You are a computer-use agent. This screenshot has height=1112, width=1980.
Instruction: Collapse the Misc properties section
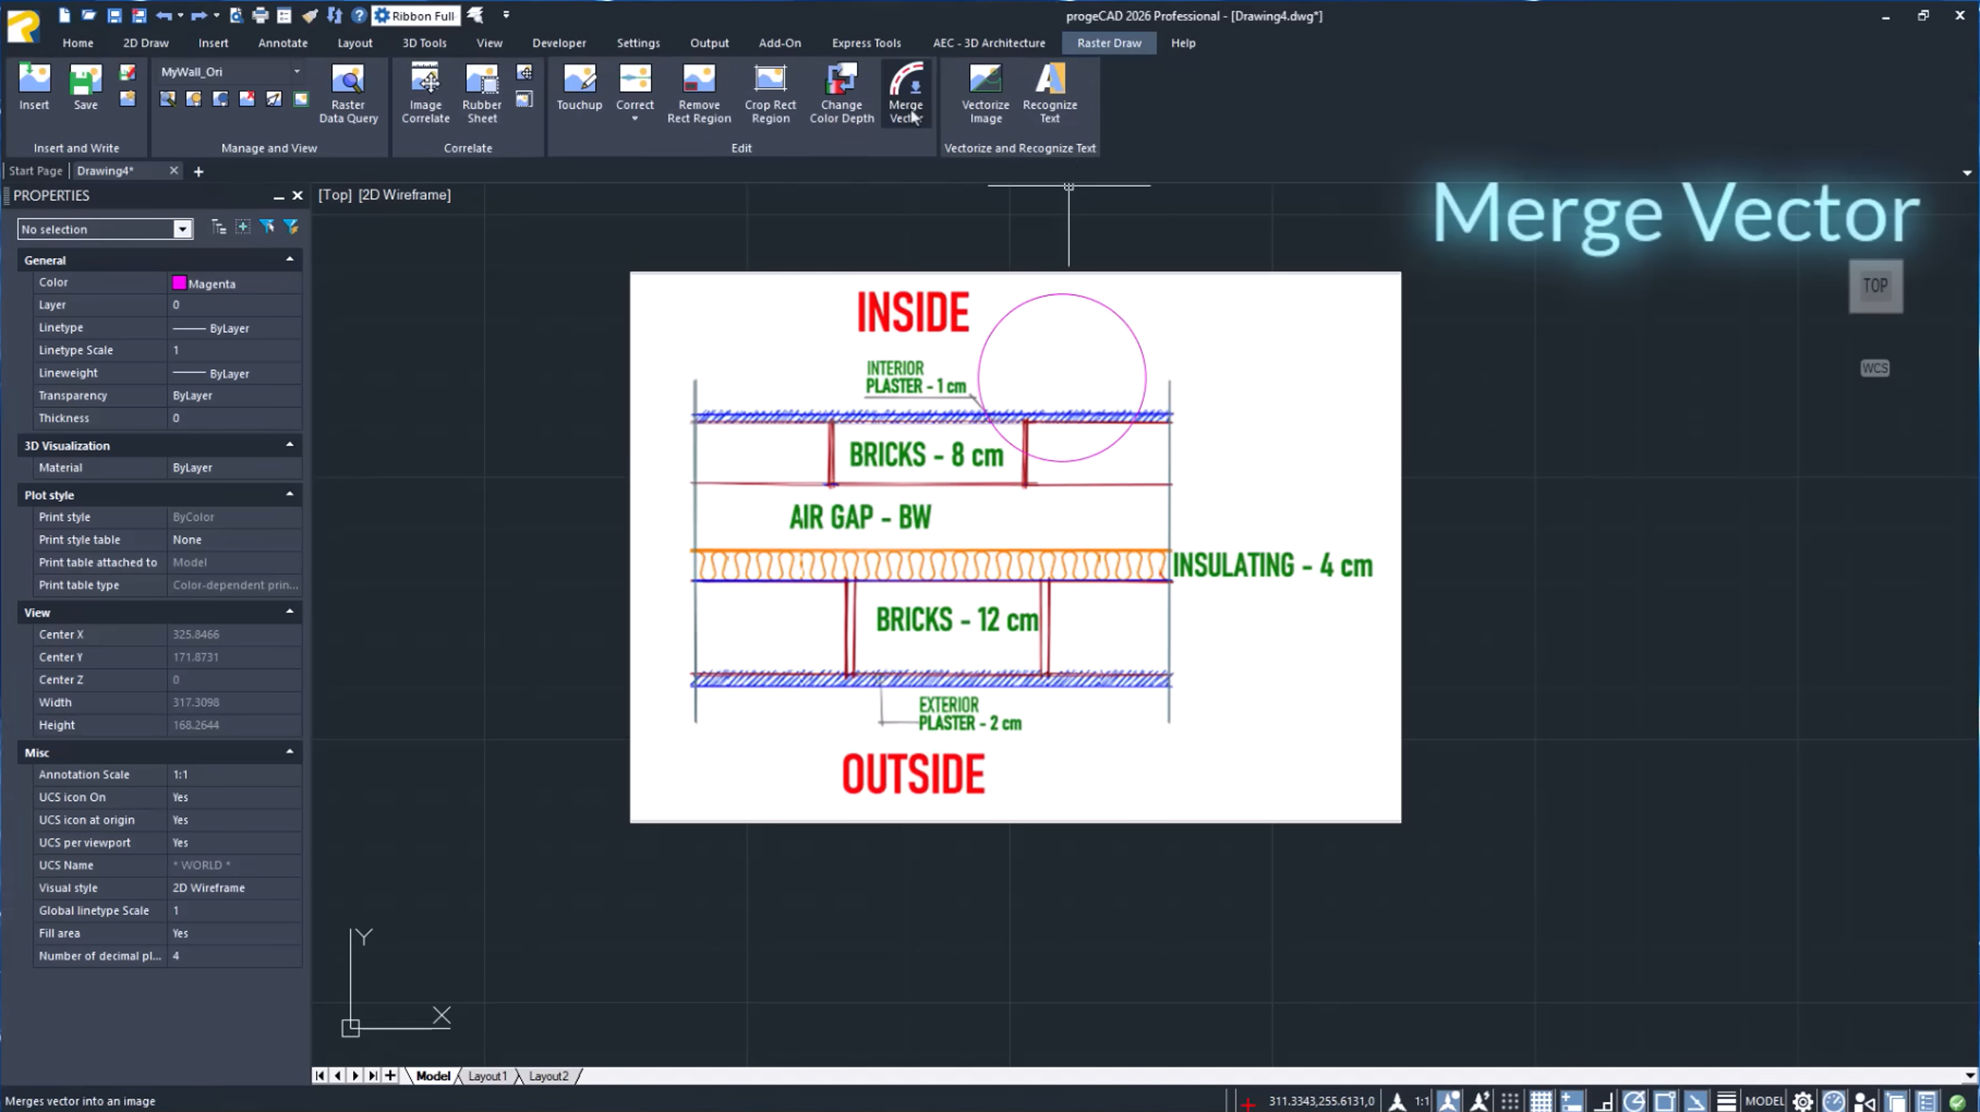[x=290, y=752]
